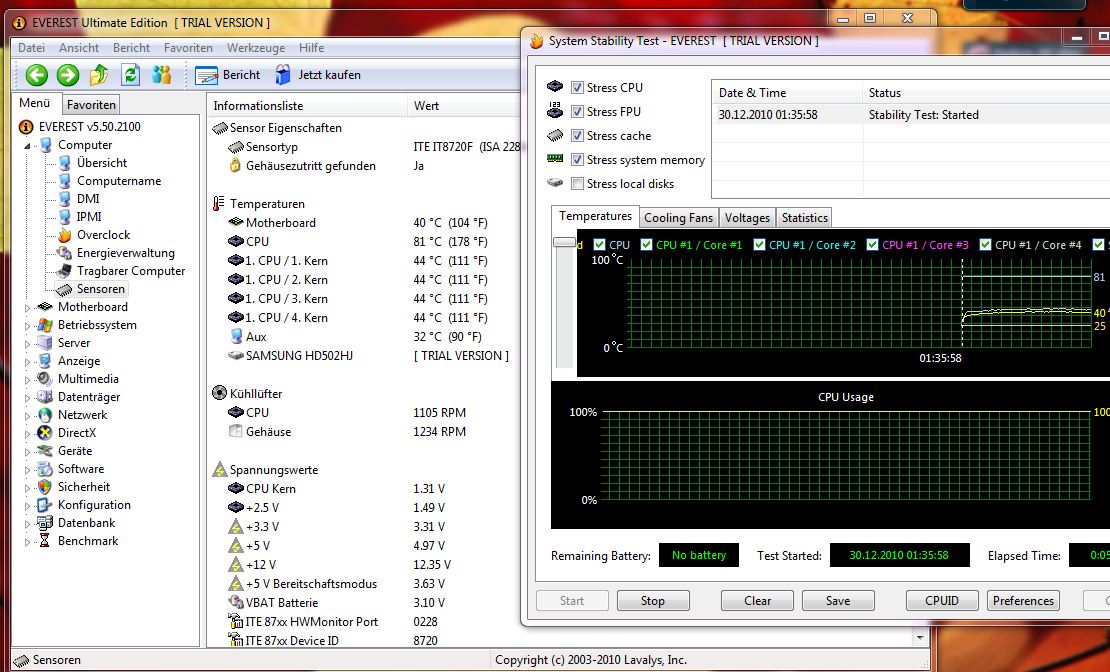Screen dimensions: 1110x672
Task: Click the VBAT Batterie icon
Action: 236,603
